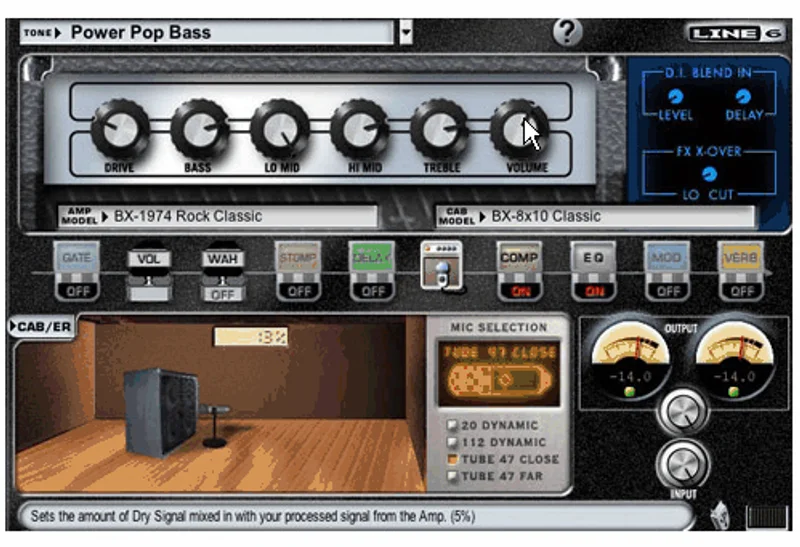Viewport: 800px width, 547px height.
Task: Open the Amp Model selector arrow
Action: (x=105, y=217)
